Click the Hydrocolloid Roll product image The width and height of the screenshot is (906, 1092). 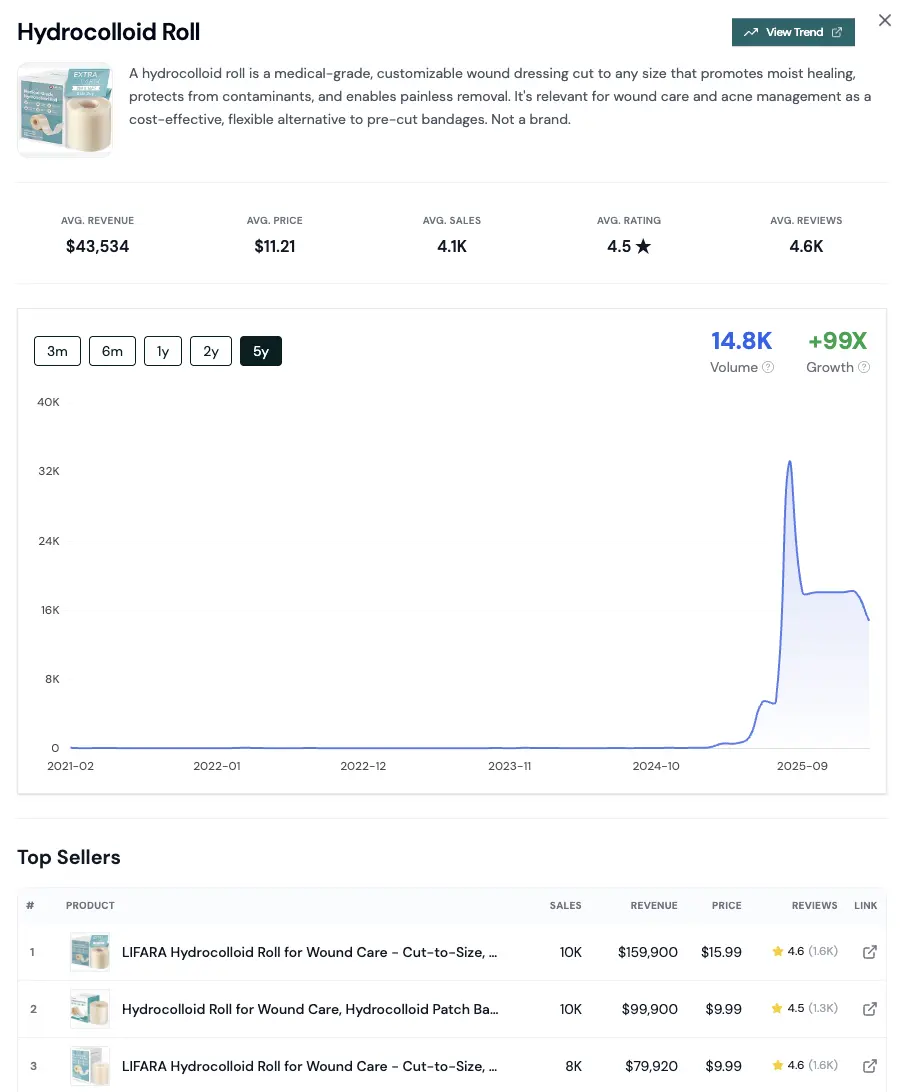pos(65,110)
